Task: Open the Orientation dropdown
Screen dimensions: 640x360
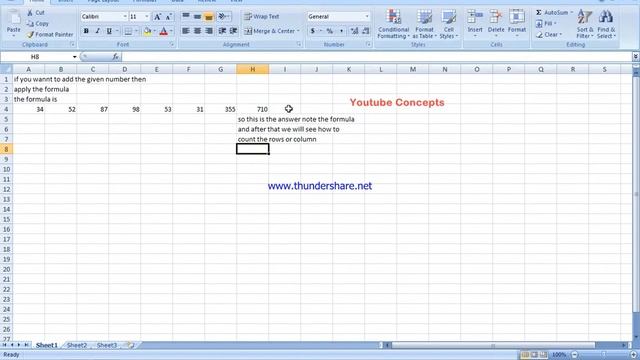Action: point(224,17)
